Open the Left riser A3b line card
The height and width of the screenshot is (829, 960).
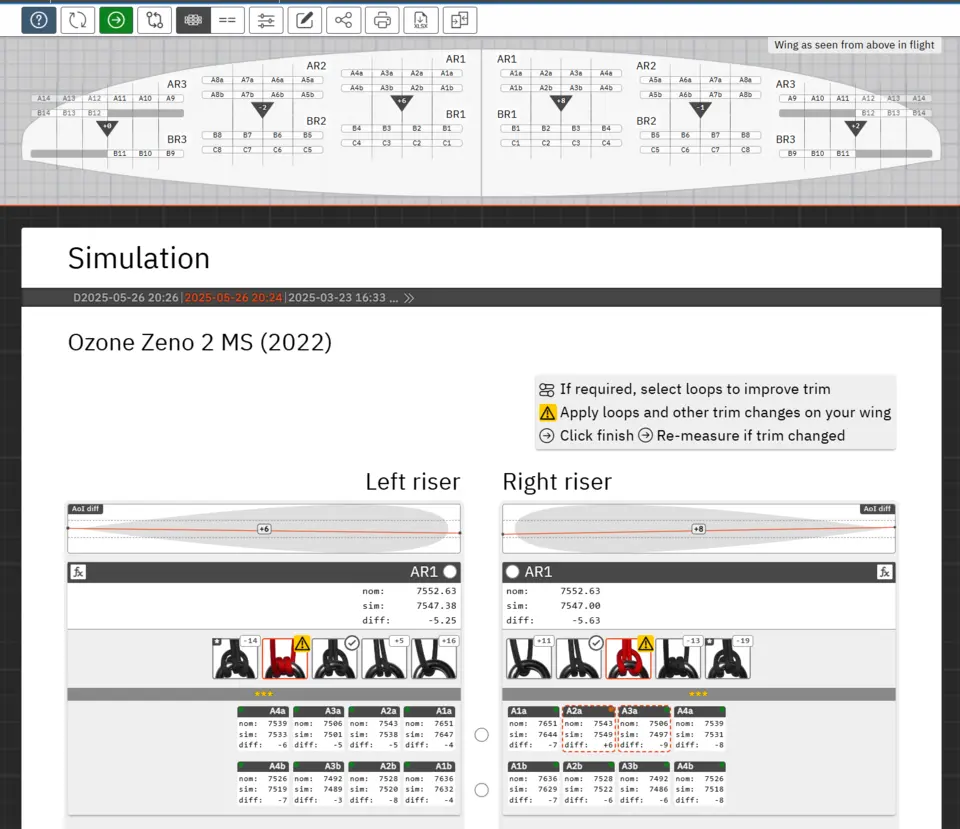pyautogui.click(x=318, y=783)
